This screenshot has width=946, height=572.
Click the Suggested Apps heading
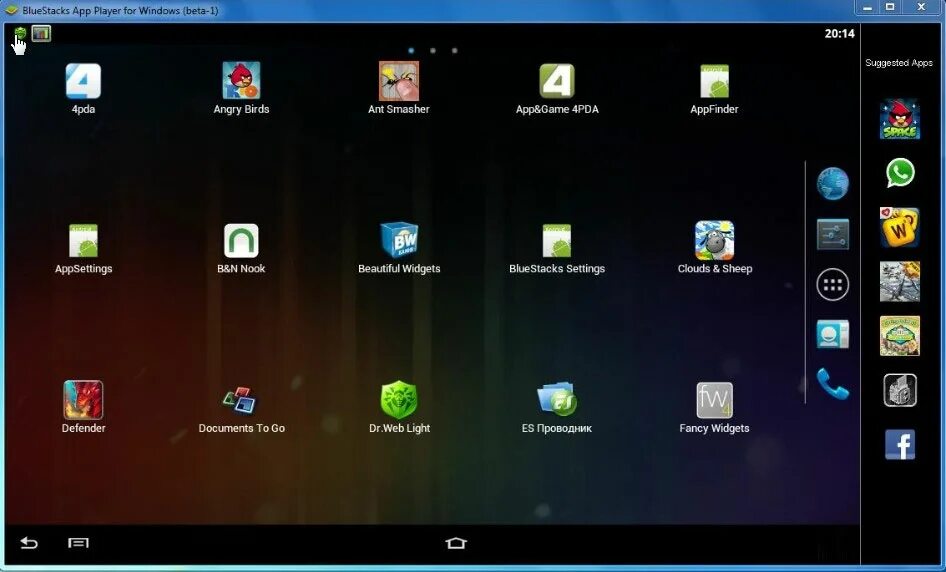point(899,63)
